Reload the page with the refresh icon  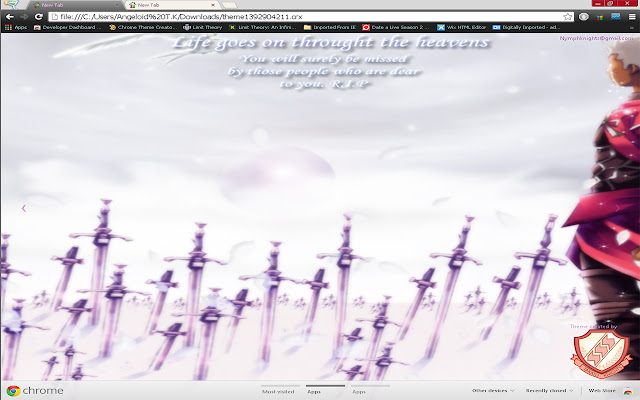click(39, 17)
